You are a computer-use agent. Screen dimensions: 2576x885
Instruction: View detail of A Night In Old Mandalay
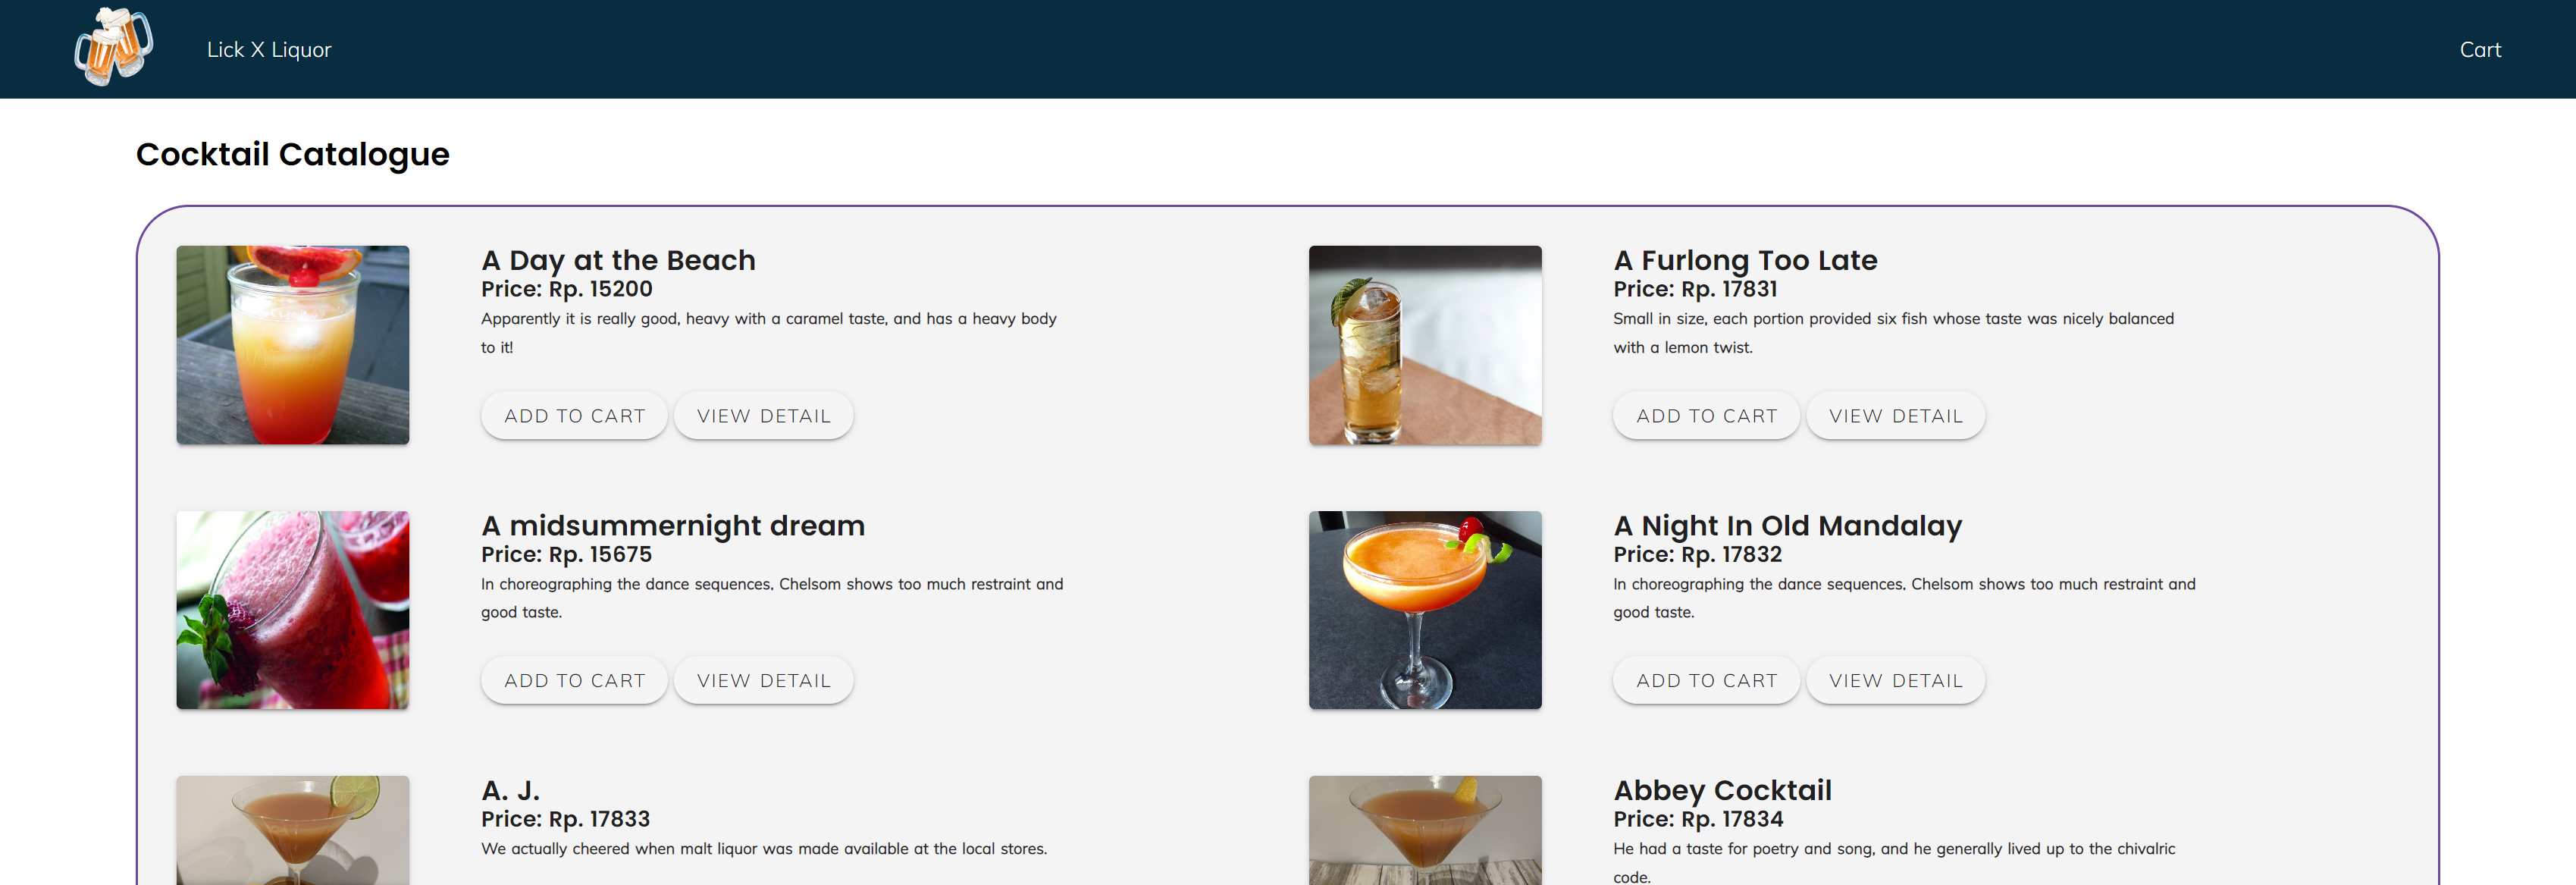[x=1895, y=679]
